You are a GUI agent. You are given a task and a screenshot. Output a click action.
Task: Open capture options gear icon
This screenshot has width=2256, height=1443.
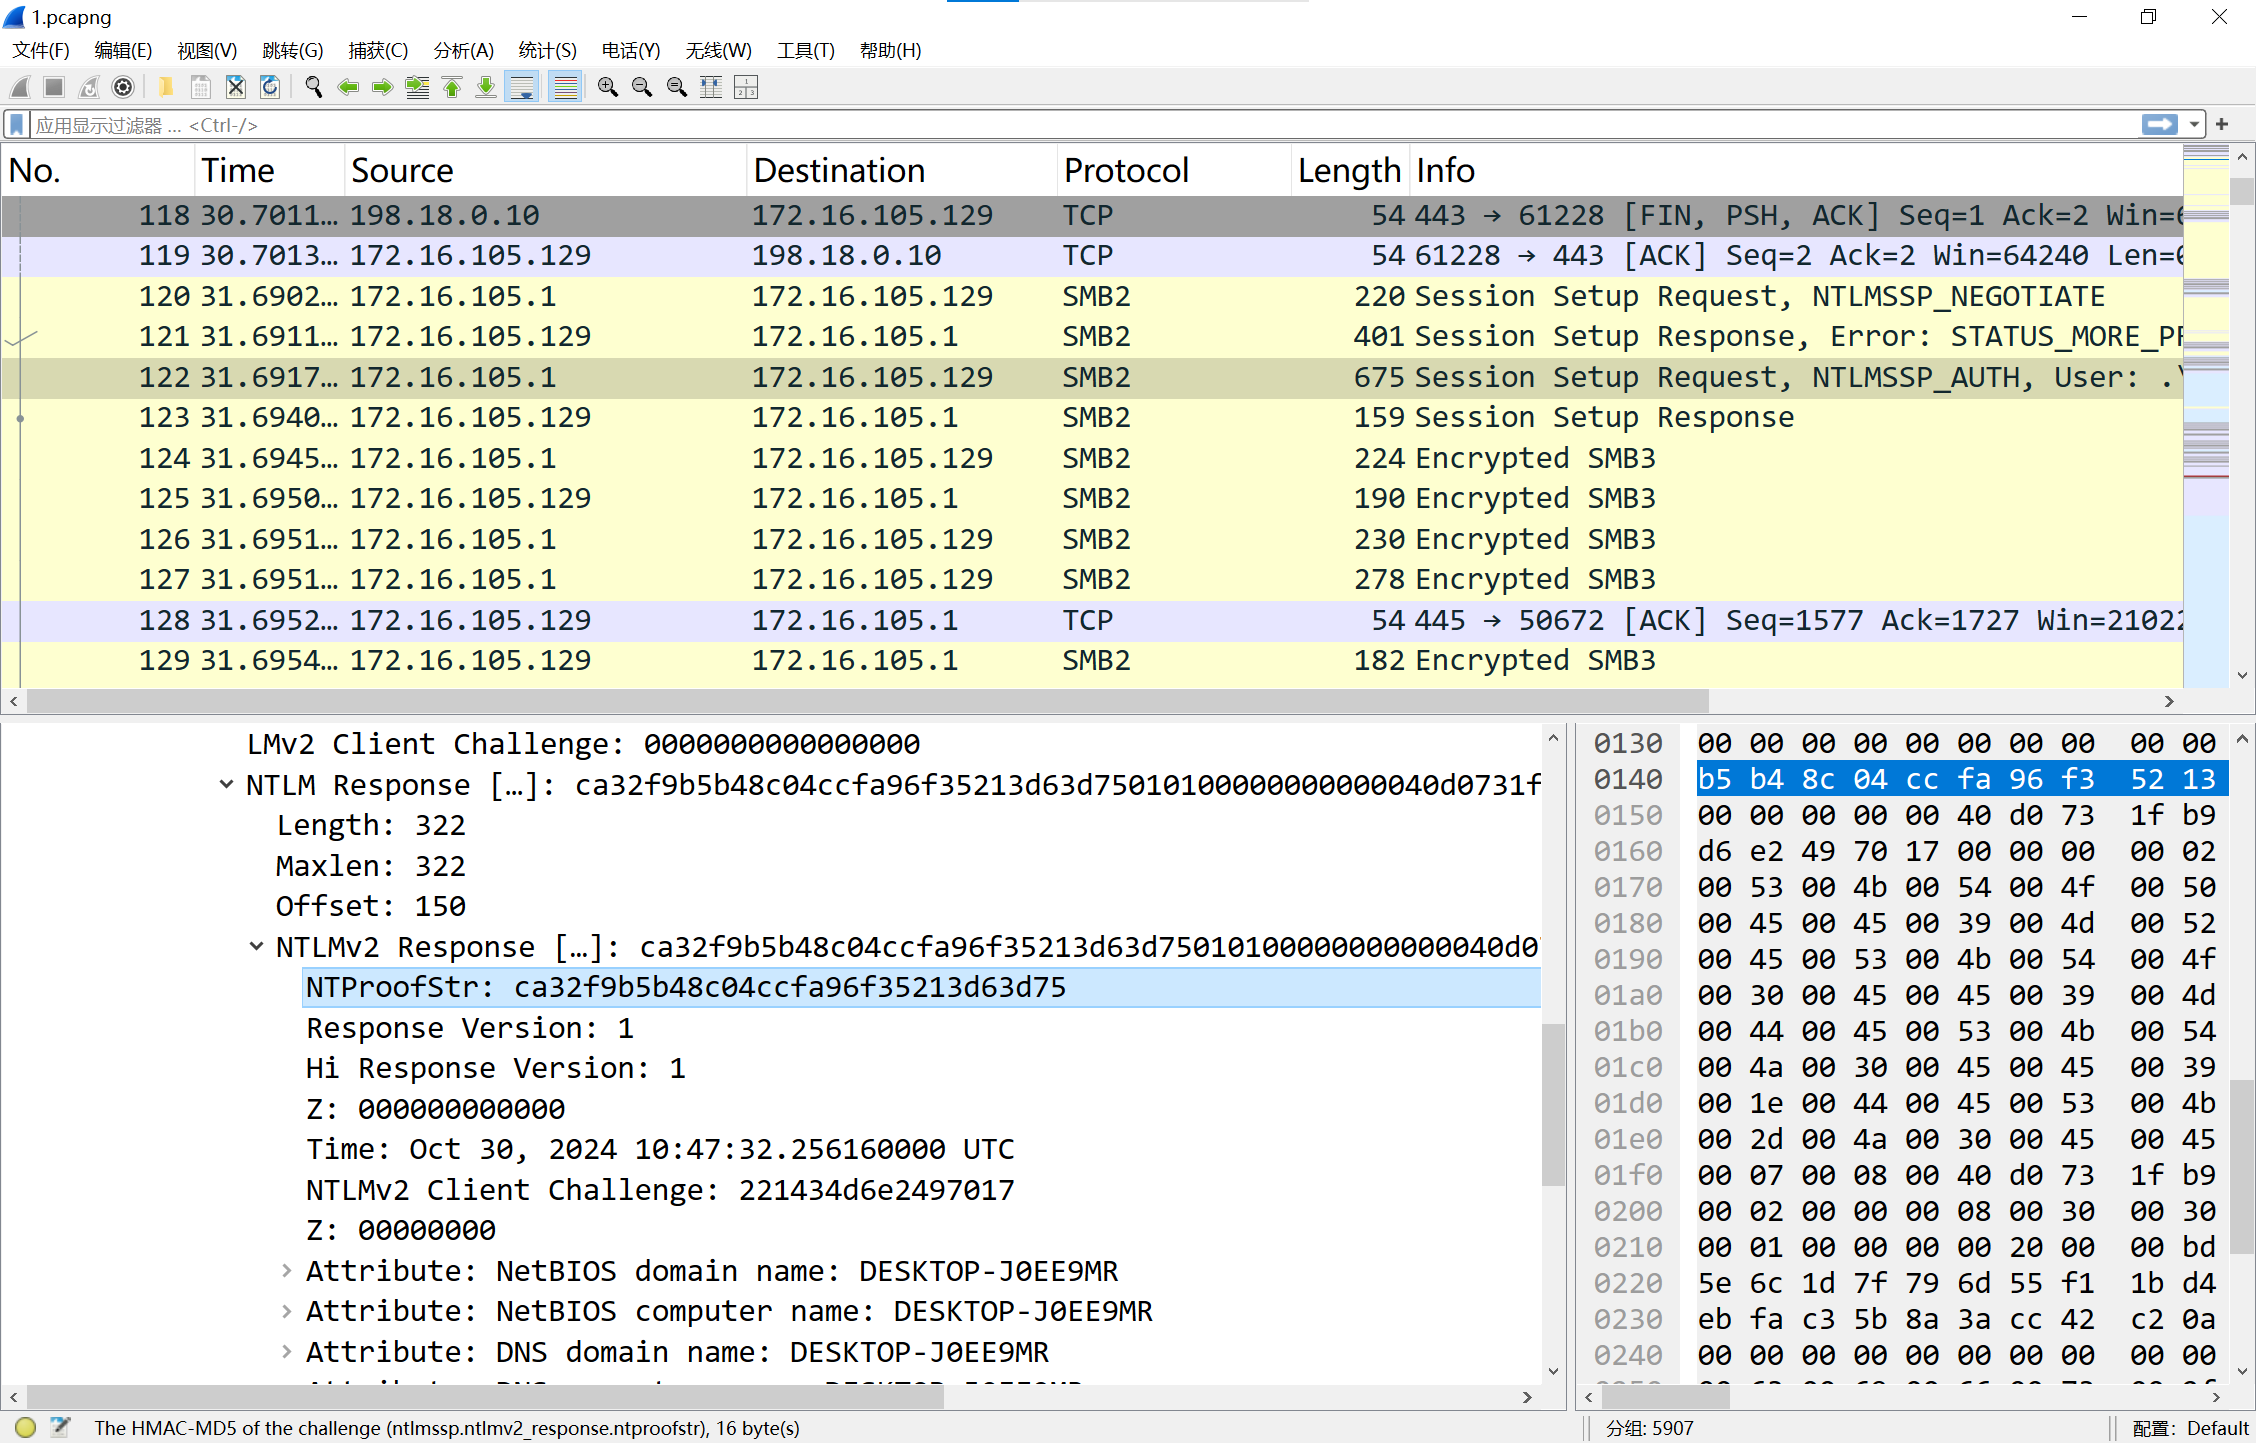click(x=123, y=88)
